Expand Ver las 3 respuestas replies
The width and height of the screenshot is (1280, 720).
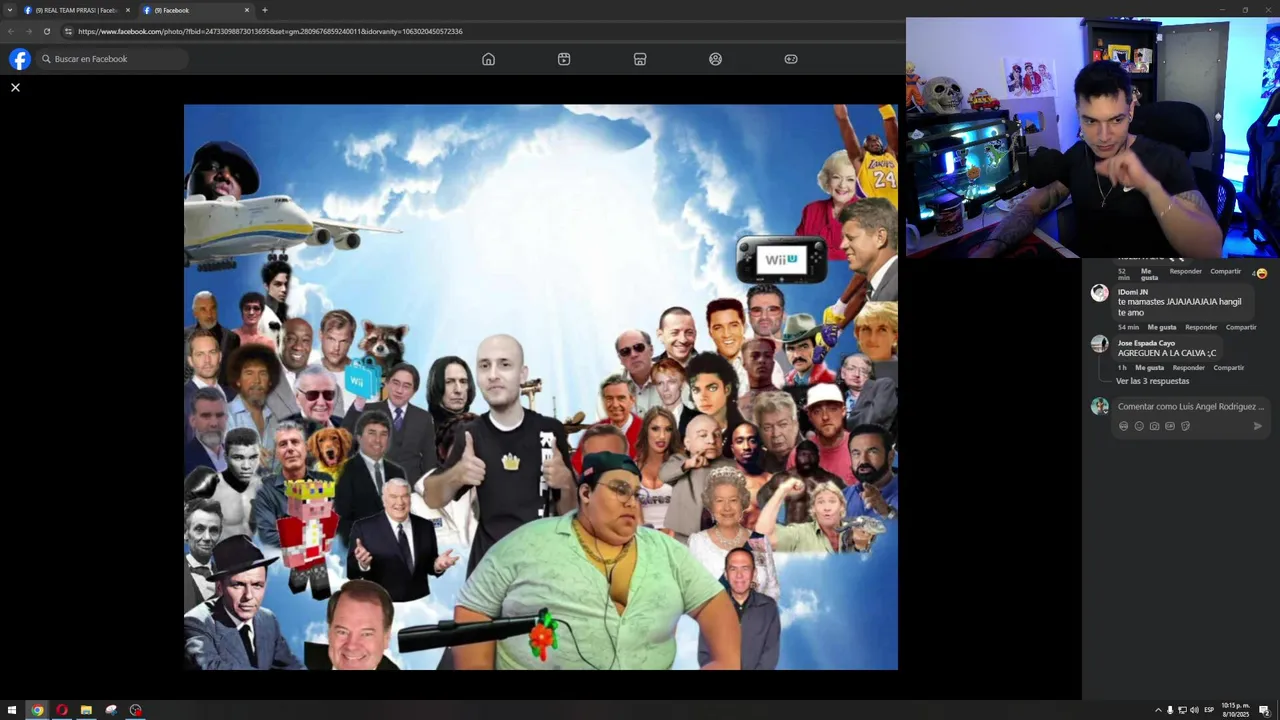click(x=1152, y=381)
